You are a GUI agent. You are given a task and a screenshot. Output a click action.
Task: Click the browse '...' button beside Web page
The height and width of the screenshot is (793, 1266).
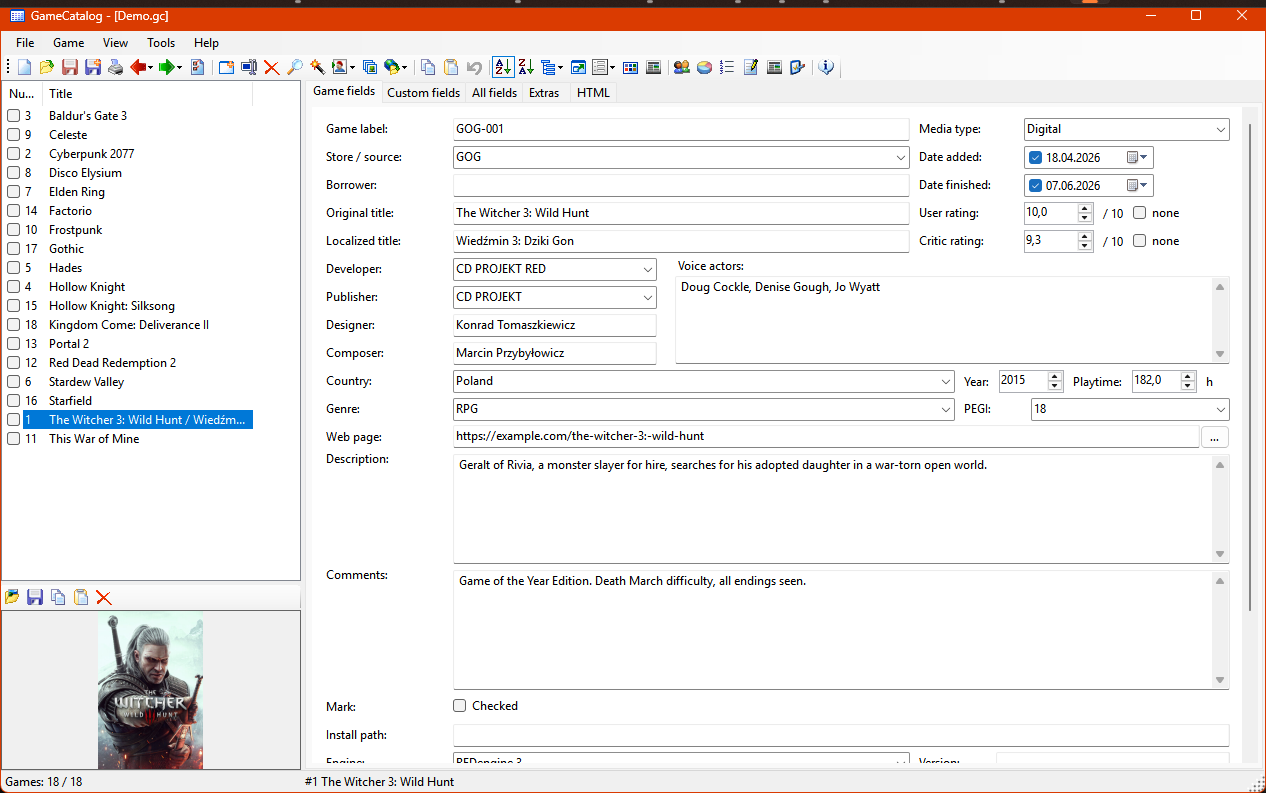tap(1214, 437)
